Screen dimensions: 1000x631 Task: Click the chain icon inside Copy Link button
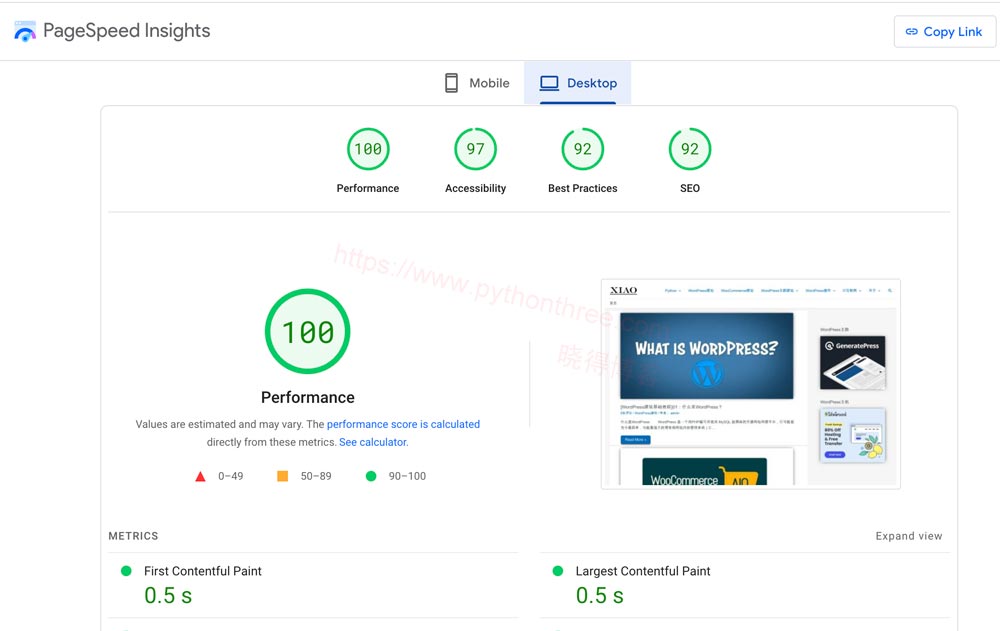tap(914, 31)
